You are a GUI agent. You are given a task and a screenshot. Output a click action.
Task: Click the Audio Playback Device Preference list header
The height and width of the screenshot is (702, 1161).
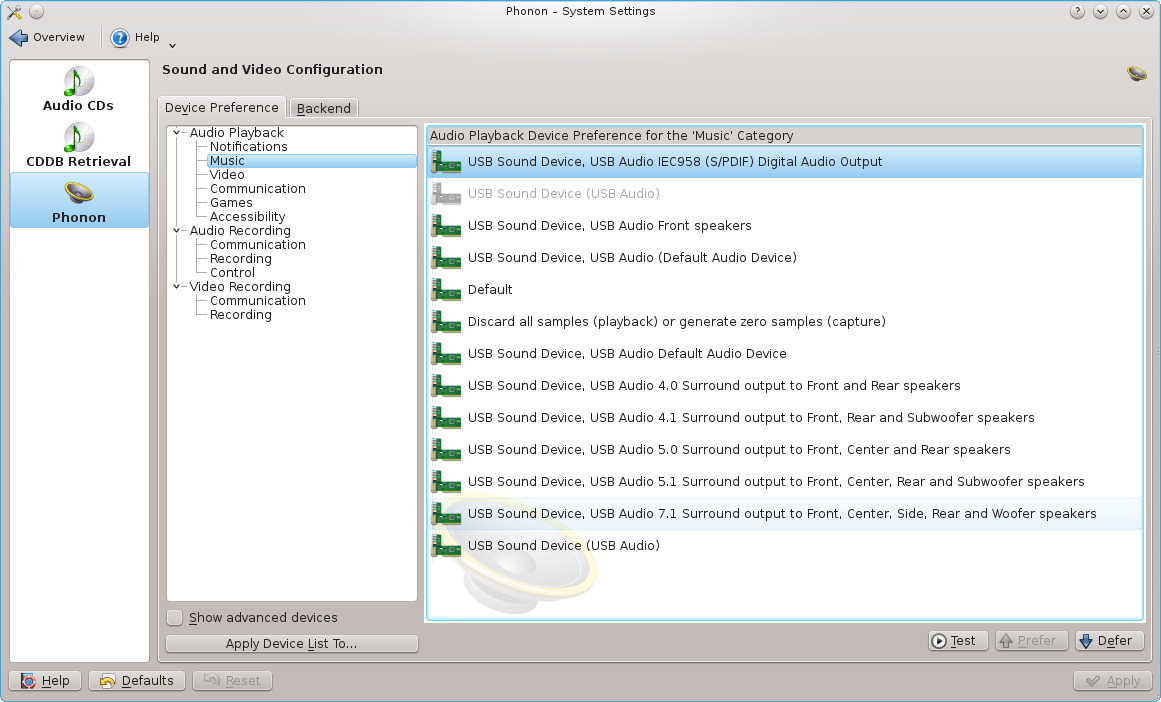pyautogui.click(x=785, y=136)
